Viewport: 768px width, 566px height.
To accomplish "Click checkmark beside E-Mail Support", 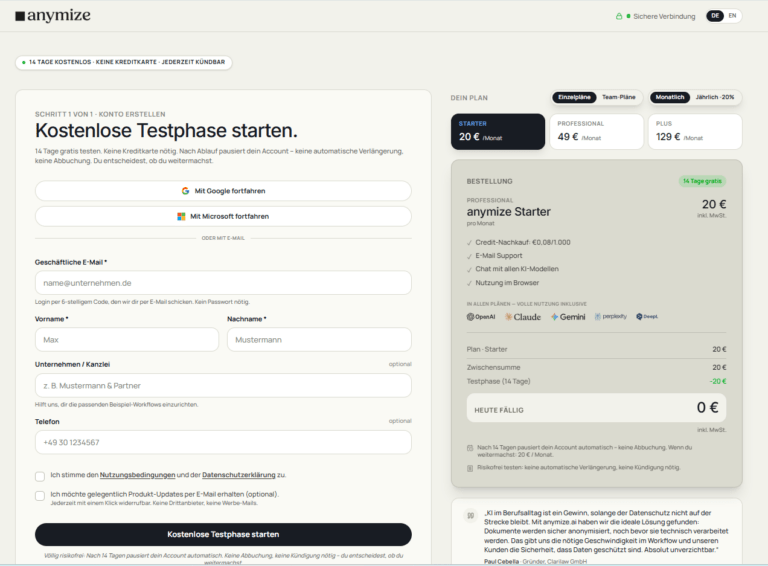I will point(470,256).
